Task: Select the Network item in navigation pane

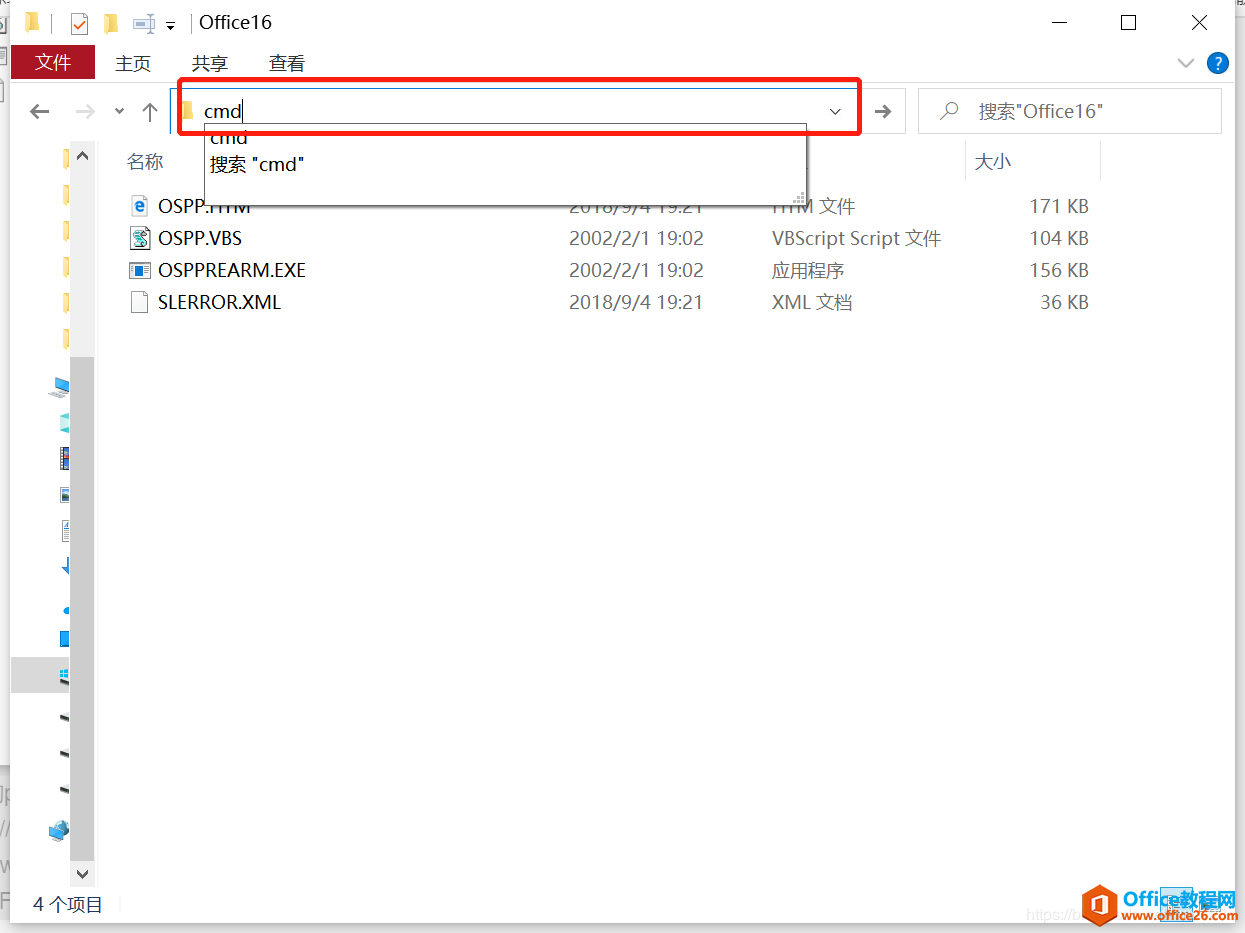Action: click(x=60, y=831)
